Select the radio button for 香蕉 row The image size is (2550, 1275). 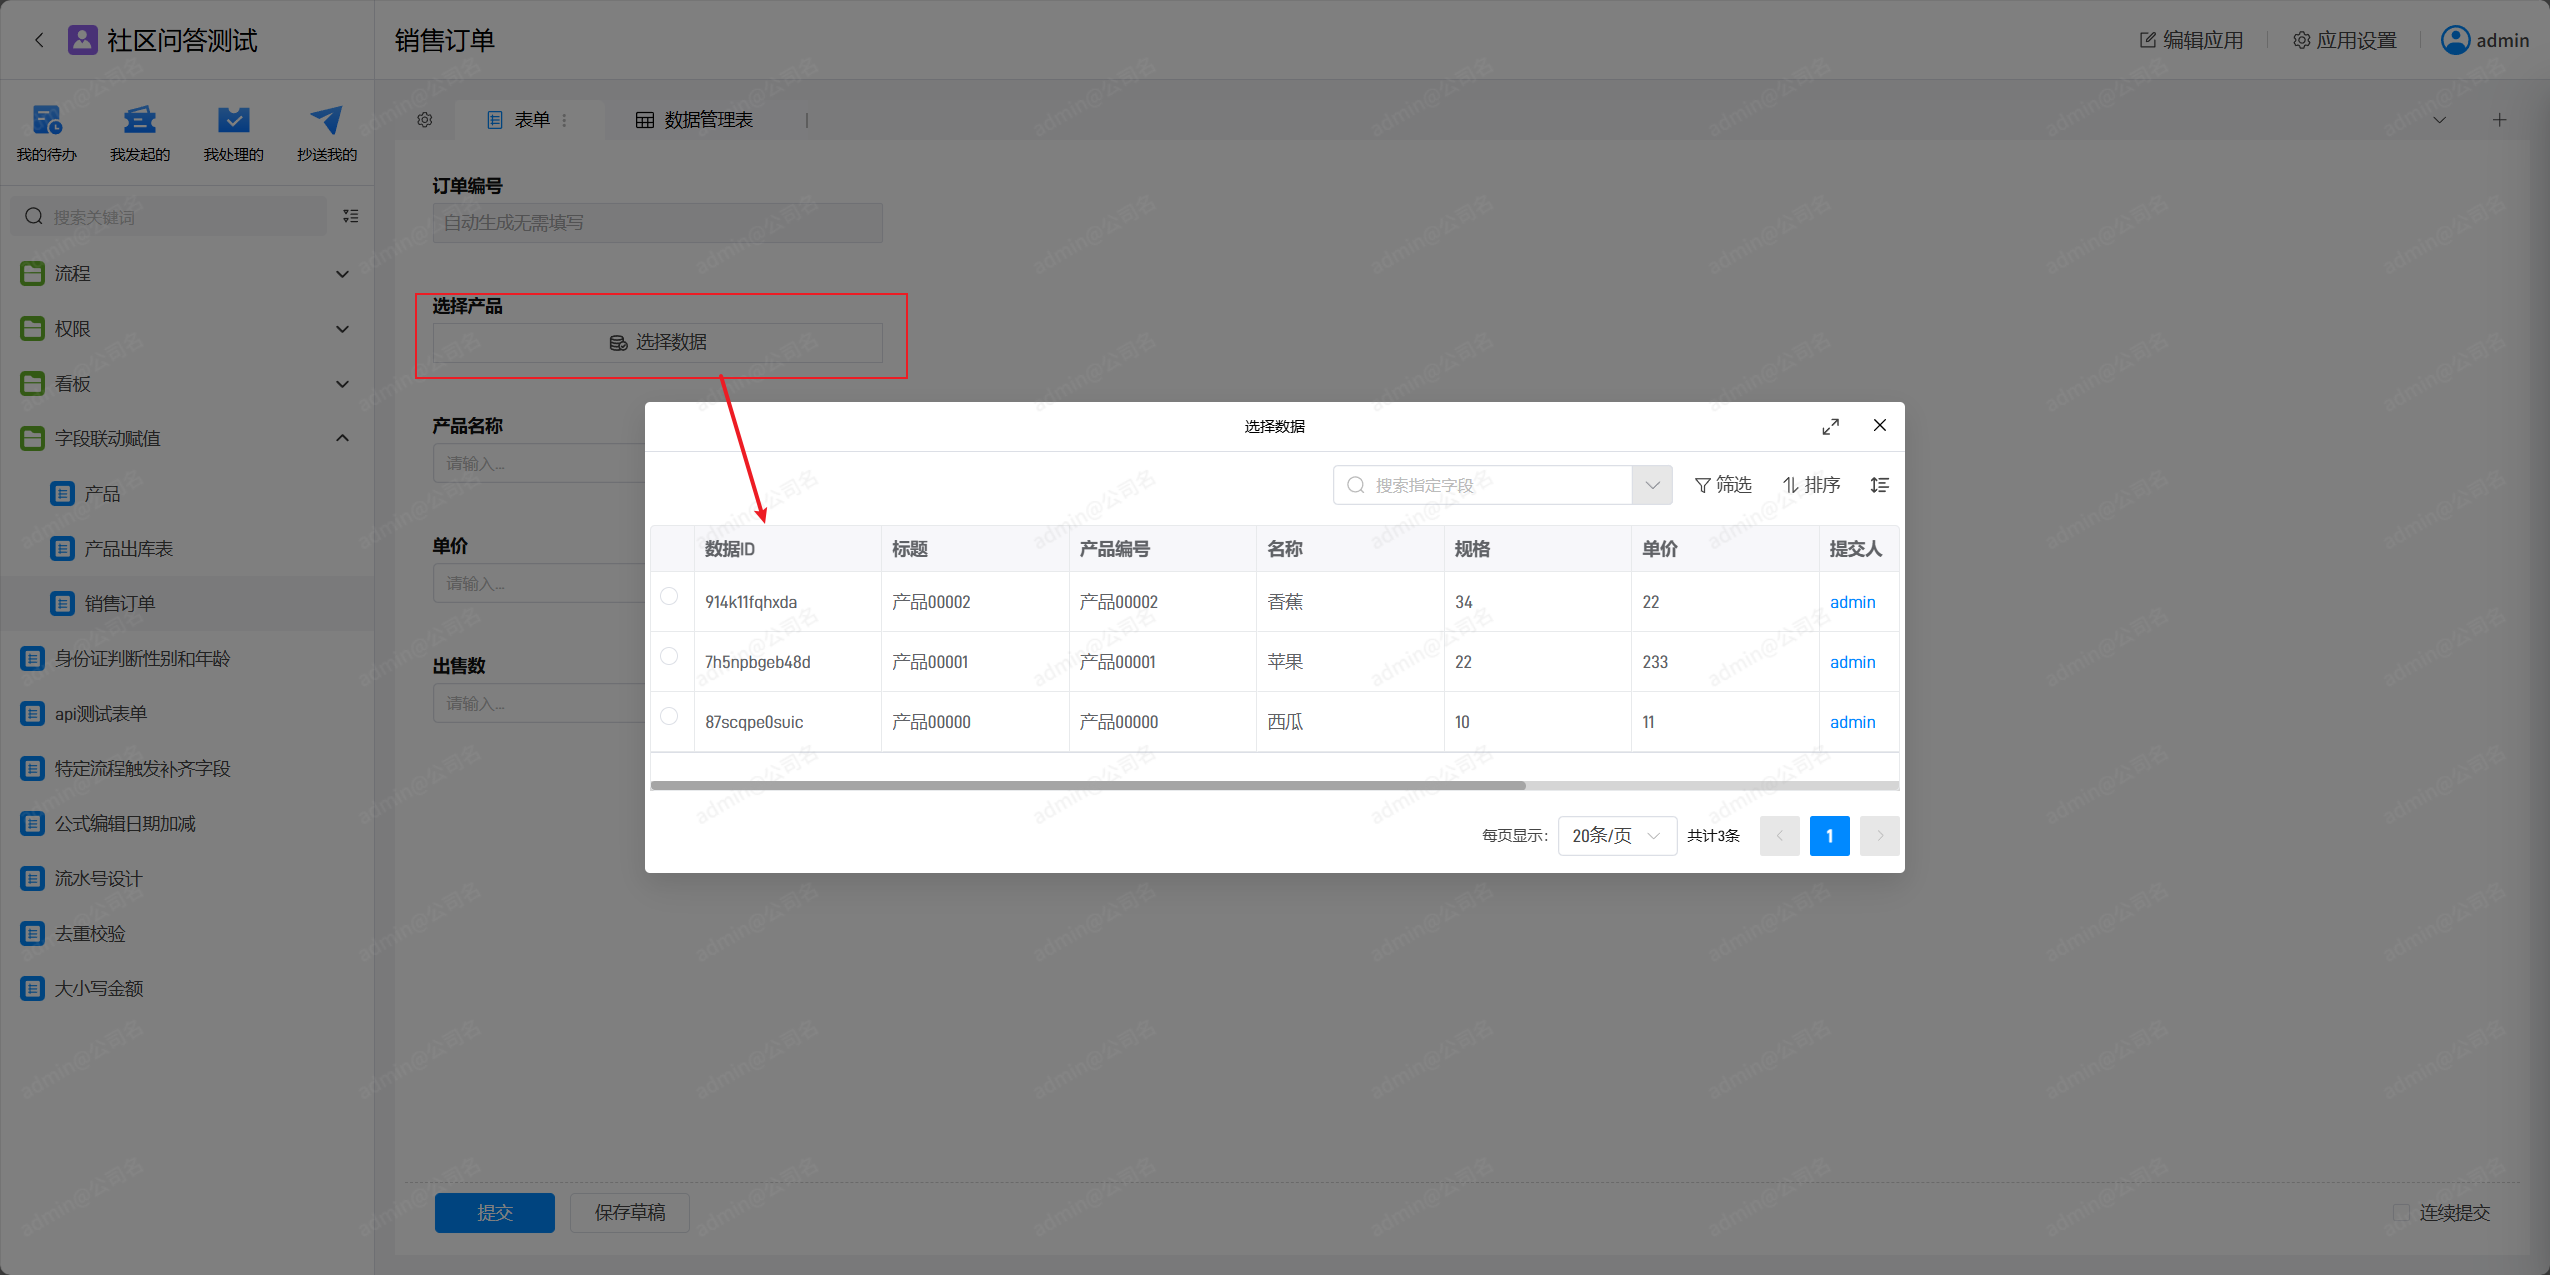pyautogui.click(x=669, y=597)
